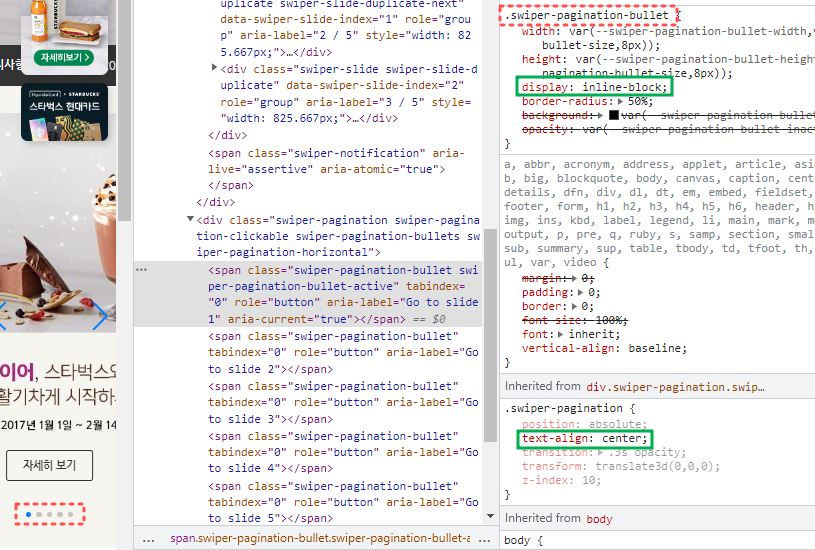Edit the text-align: center declaration

pyautogui.click(x=585, y=439)
